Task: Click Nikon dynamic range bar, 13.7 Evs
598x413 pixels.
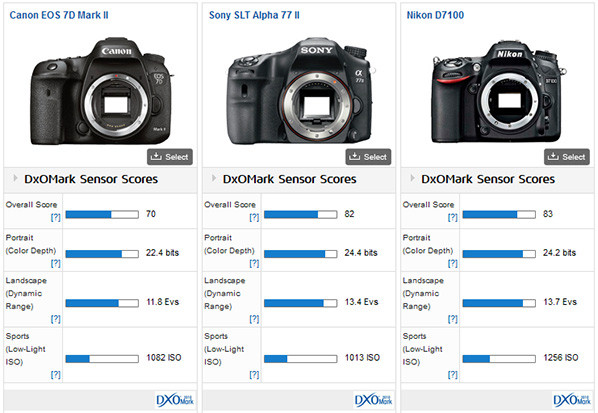Action: pos(499,303)
